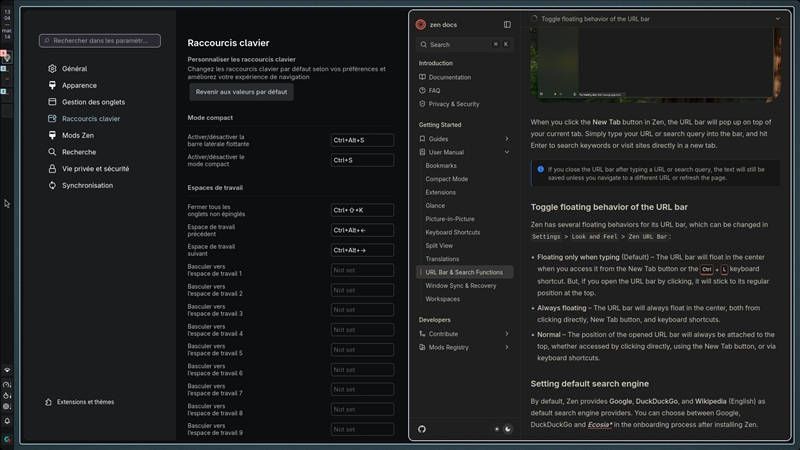Open Extensions et thèmes

(85, 402)
